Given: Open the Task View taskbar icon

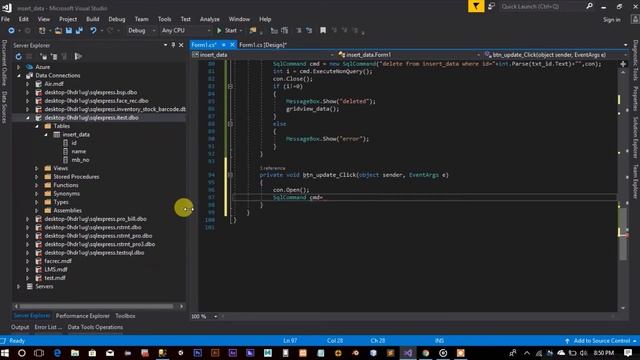Looking at the screenshot, I should pyautogui.click(x=39, y=353).
